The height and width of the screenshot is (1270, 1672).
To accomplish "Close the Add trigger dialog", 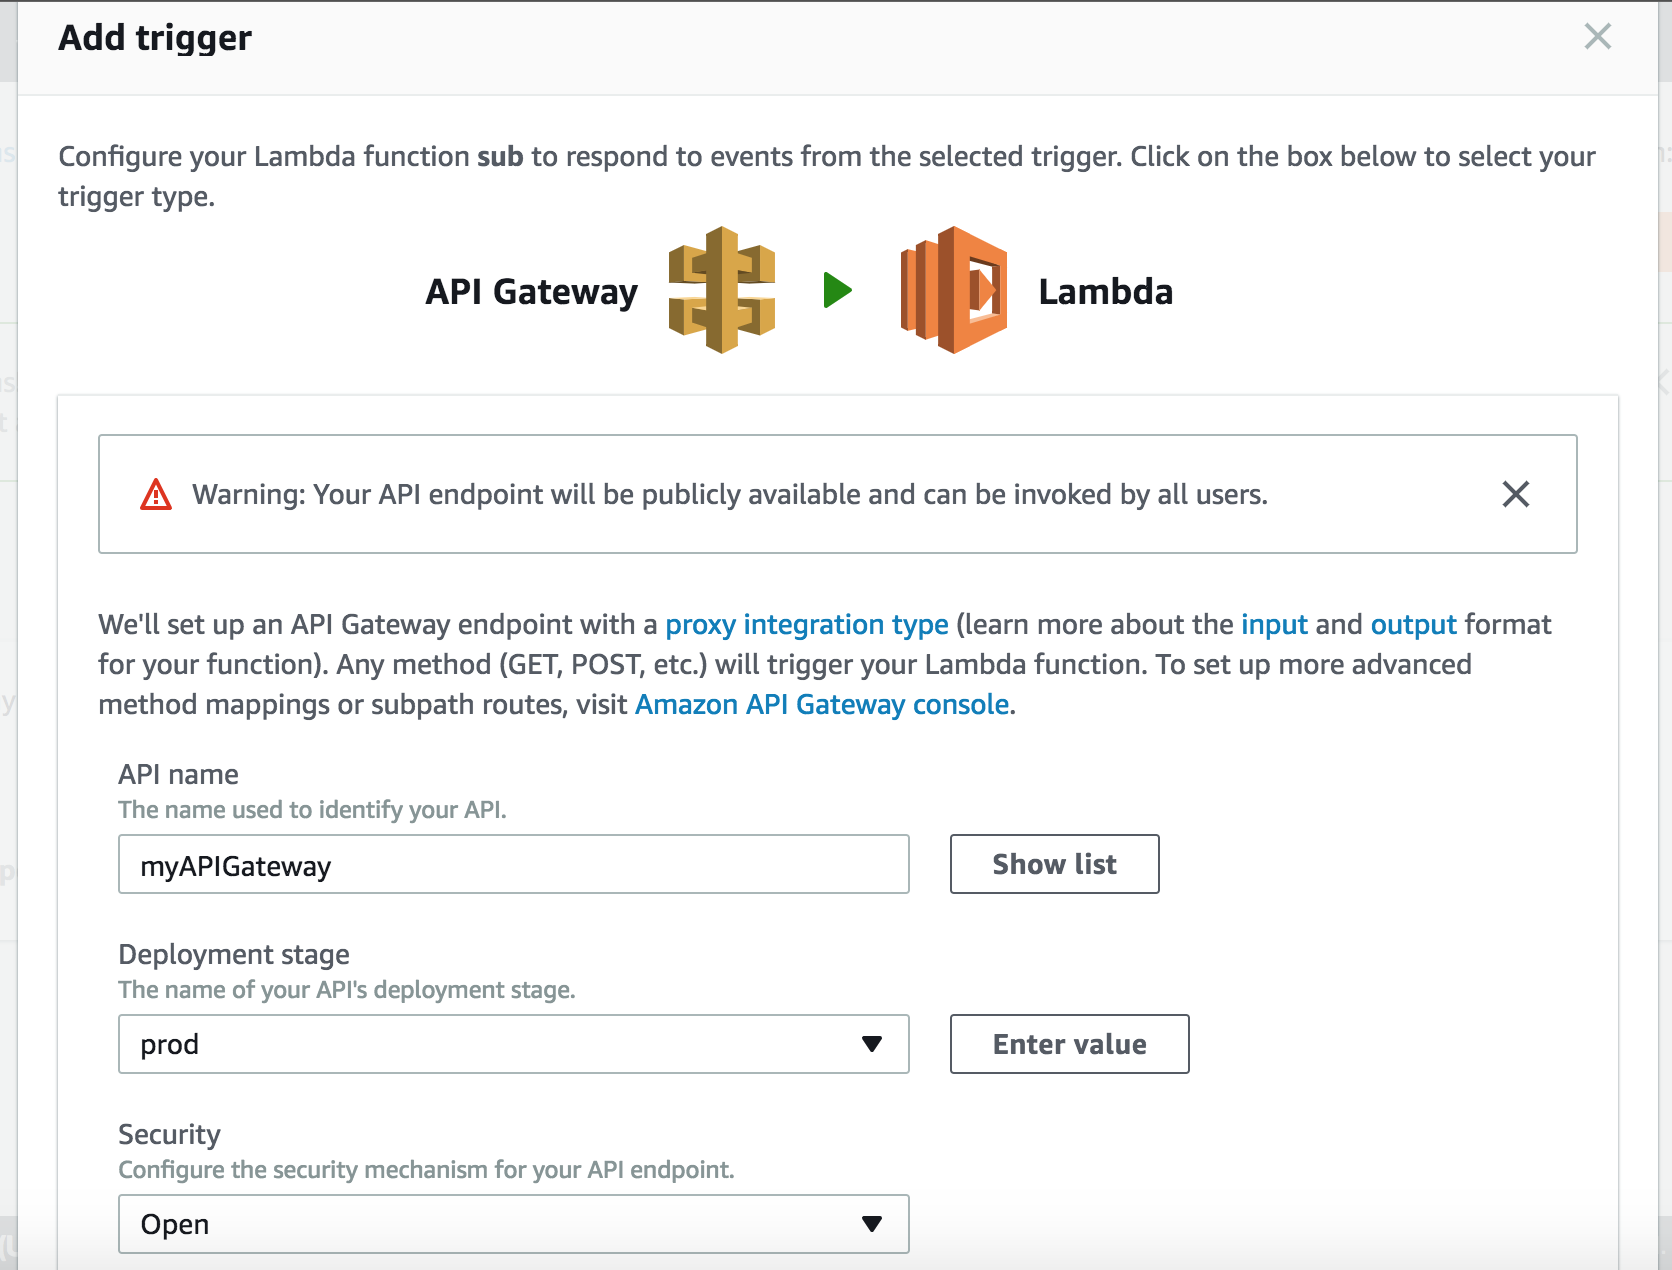I will coord(1597,37).
